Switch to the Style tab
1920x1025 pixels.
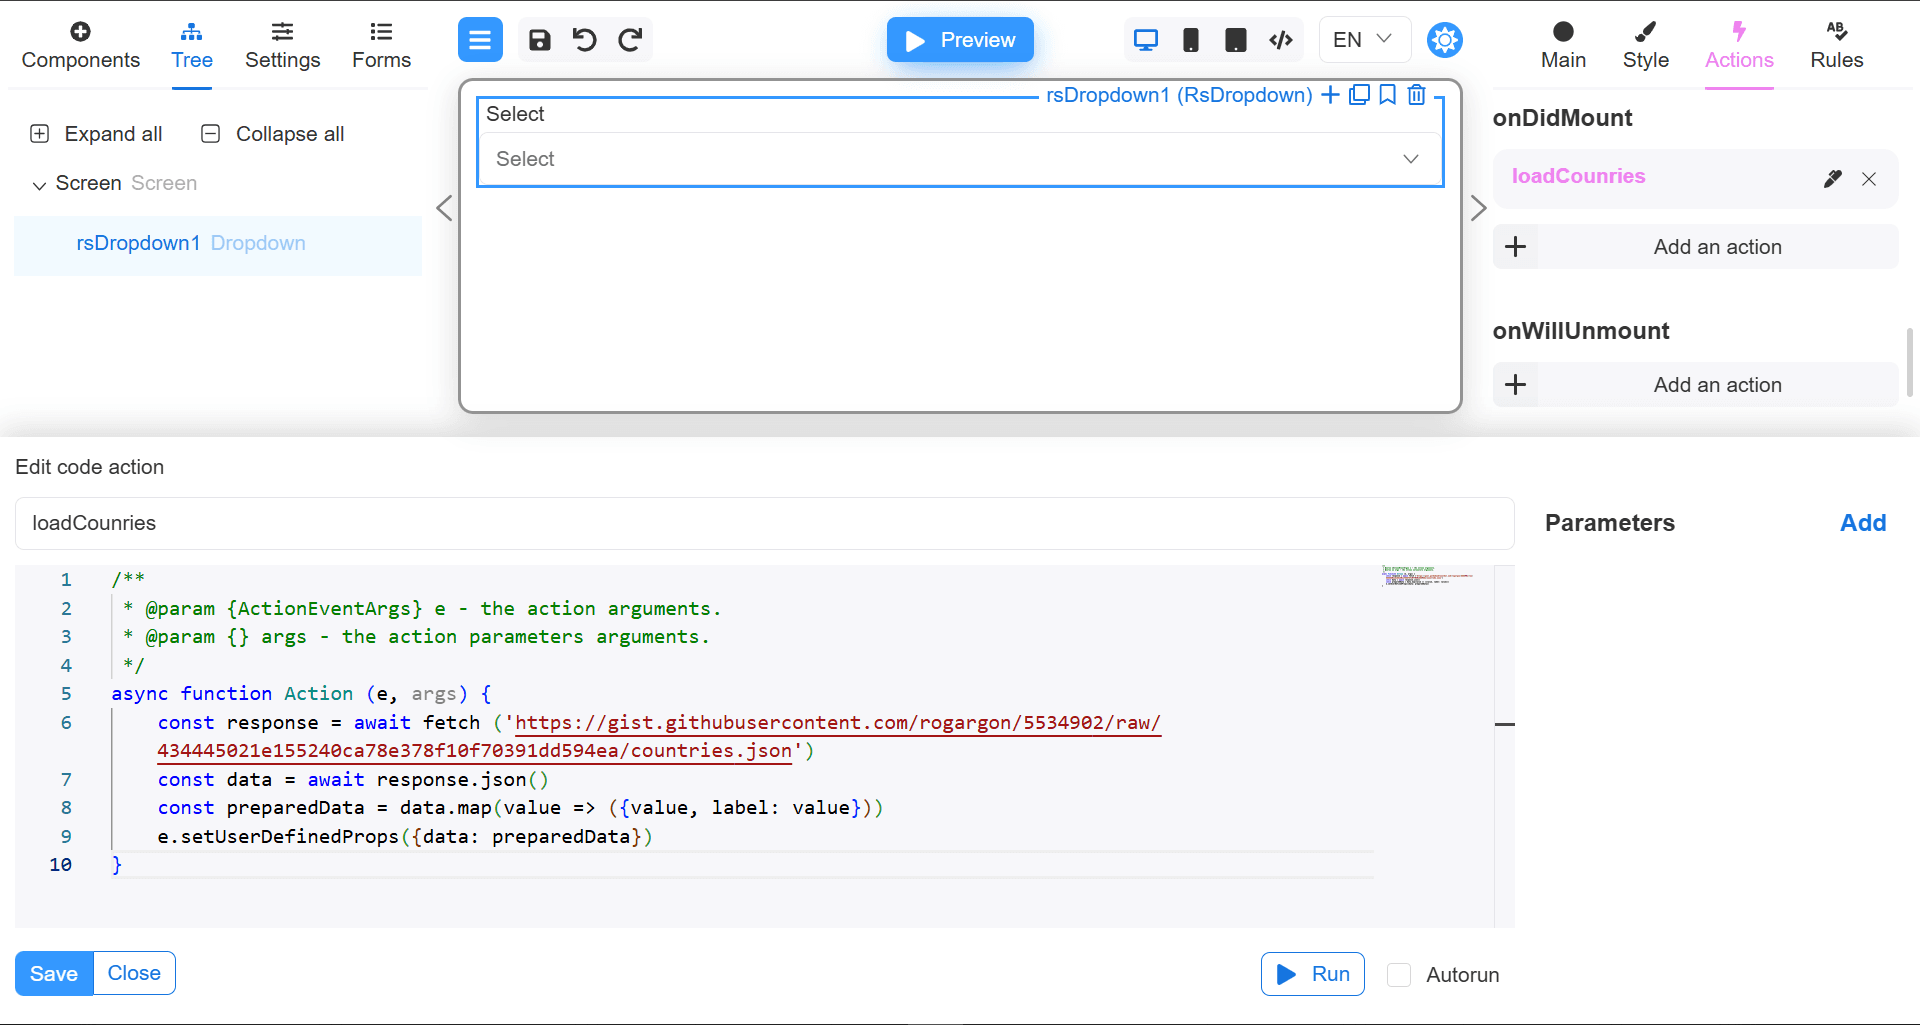1645,46
